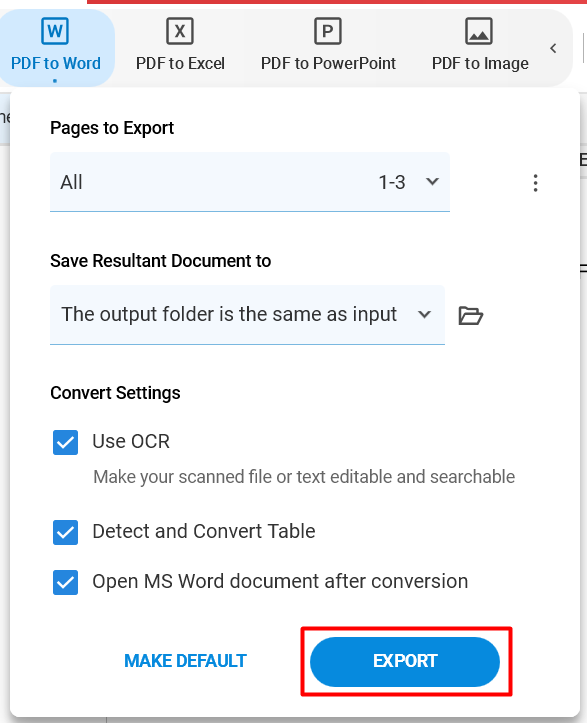Switch to the PDF to PowerPoint tab label
The width and height of the screenshot is (587, 723).
(x=328, y=63)
